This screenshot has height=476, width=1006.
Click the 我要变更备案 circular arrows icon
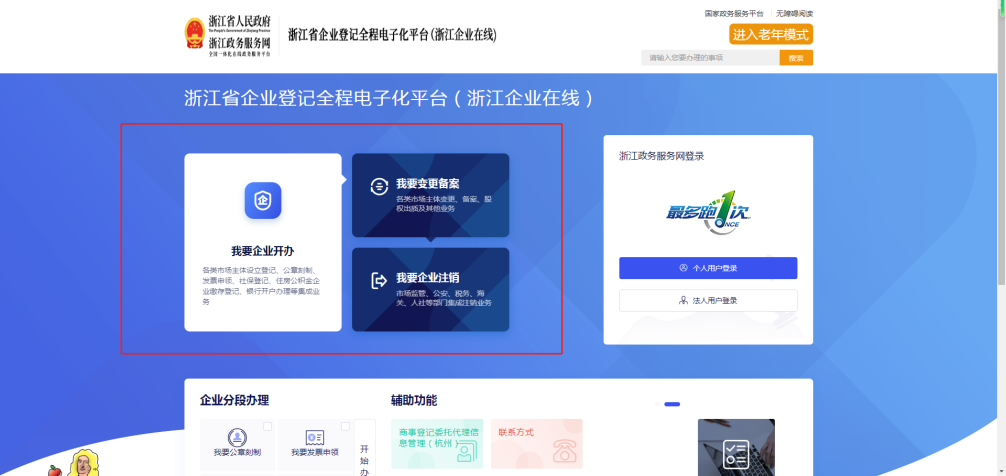coord(379,186)
